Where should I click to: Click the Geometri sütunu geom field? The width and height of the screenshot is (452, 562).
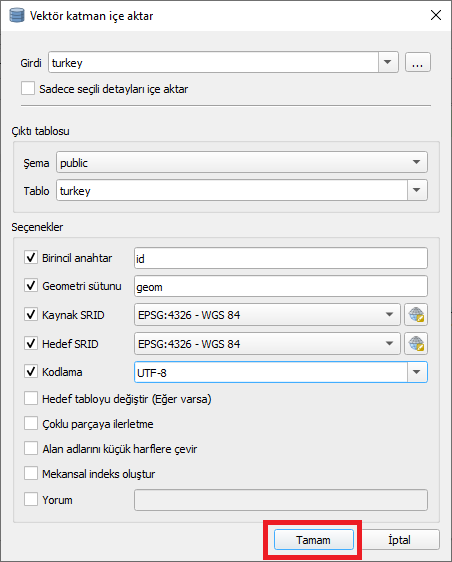click(x=281, y=286)
